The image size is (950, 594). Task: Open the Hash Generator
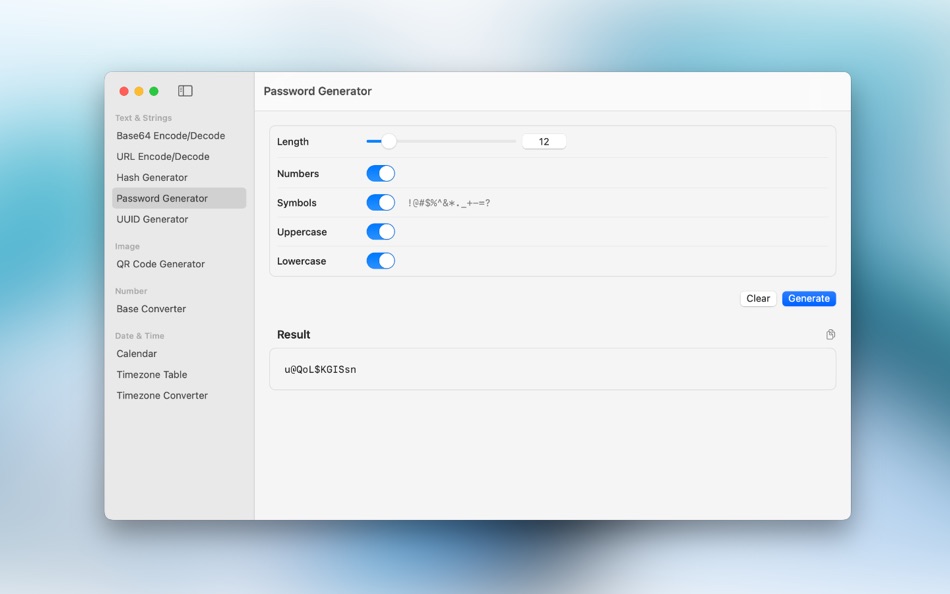click(x=152, y=177)
